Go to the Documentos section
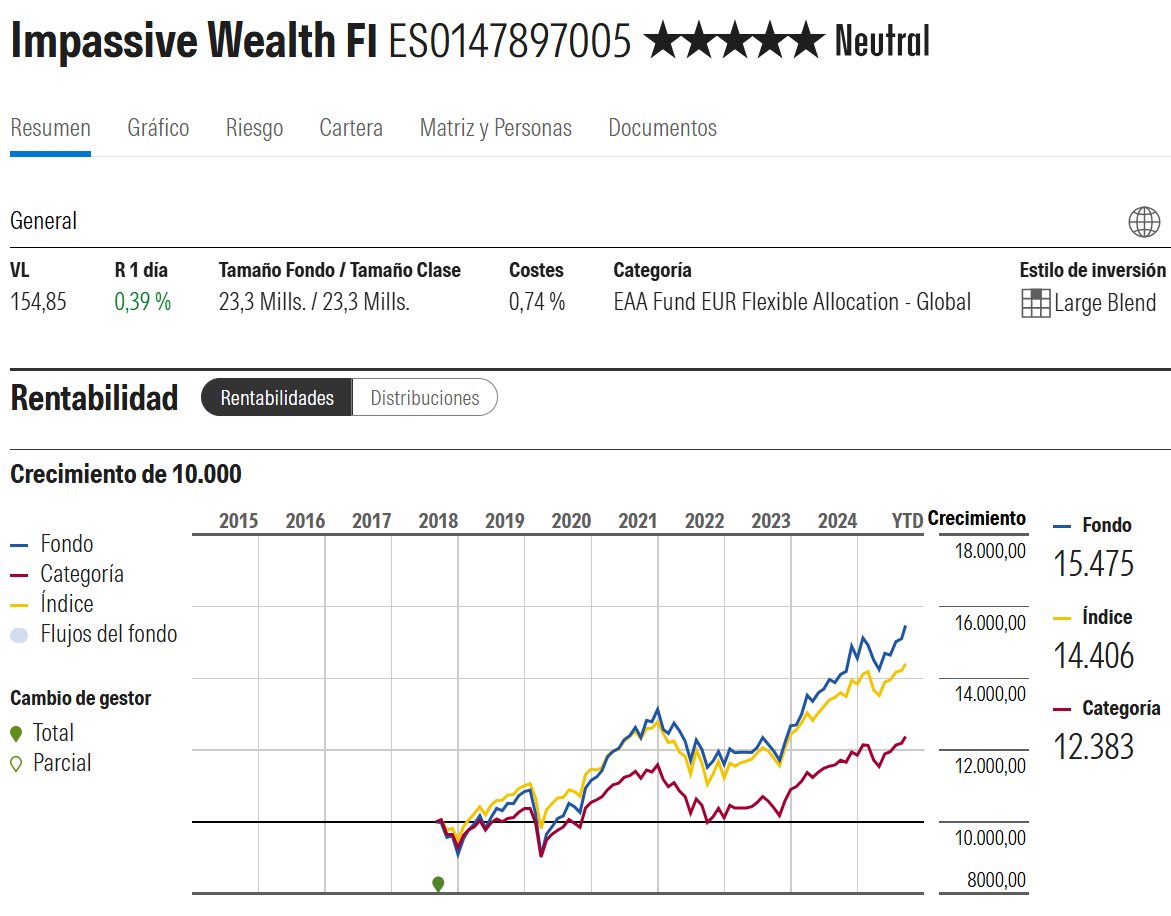This screenshot has width=1171, height=916. [x=662, y=128]
